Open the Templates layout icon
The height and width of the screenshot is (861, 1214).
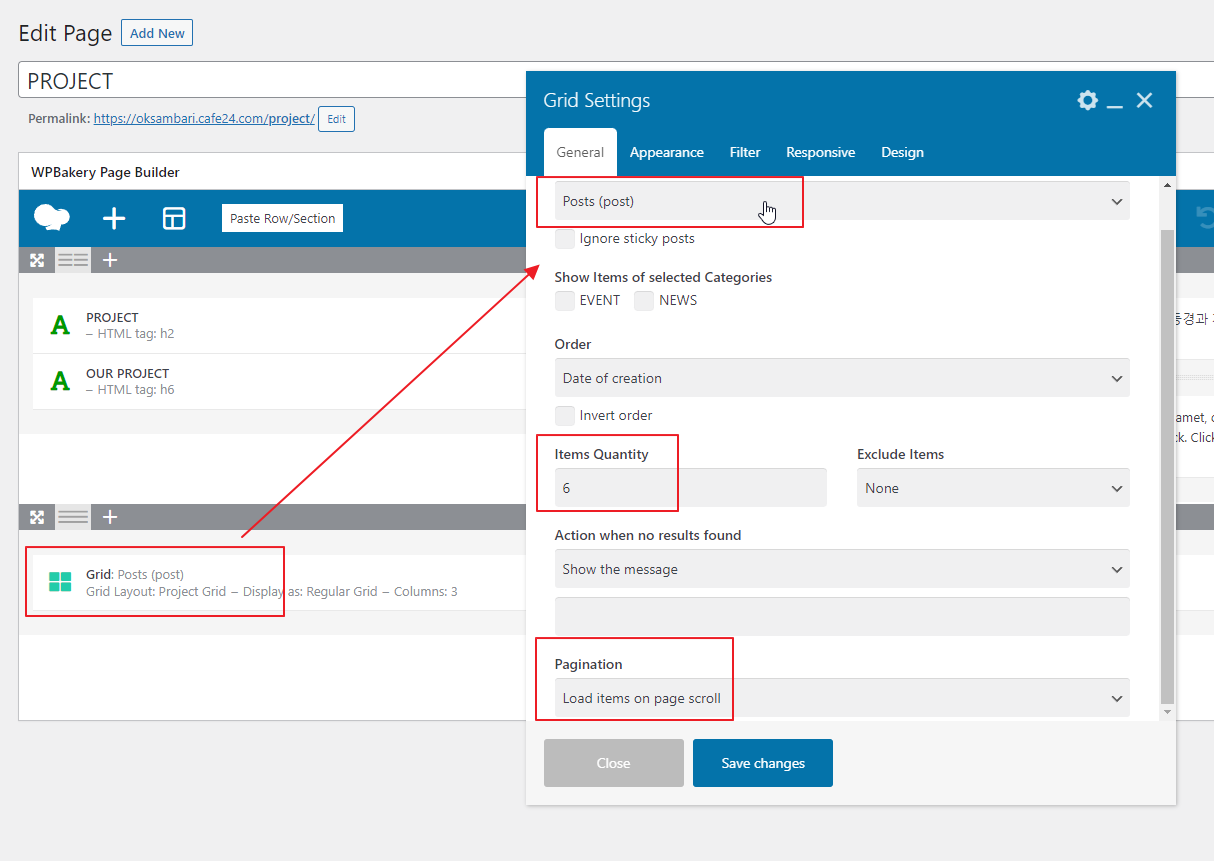174,218
